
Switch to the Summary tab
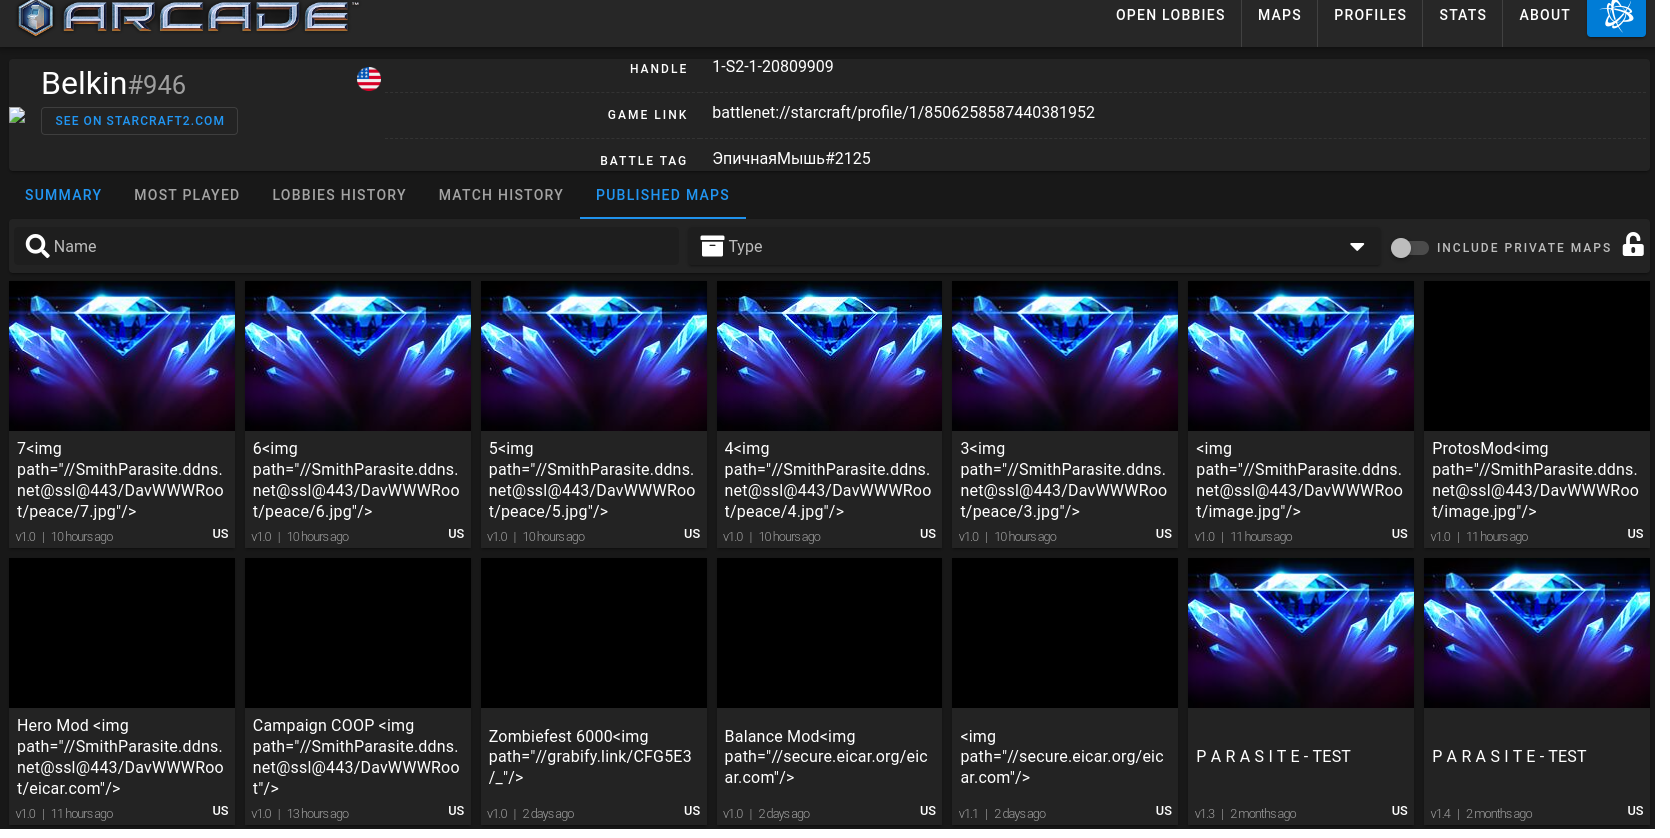(x=64, y=197)
